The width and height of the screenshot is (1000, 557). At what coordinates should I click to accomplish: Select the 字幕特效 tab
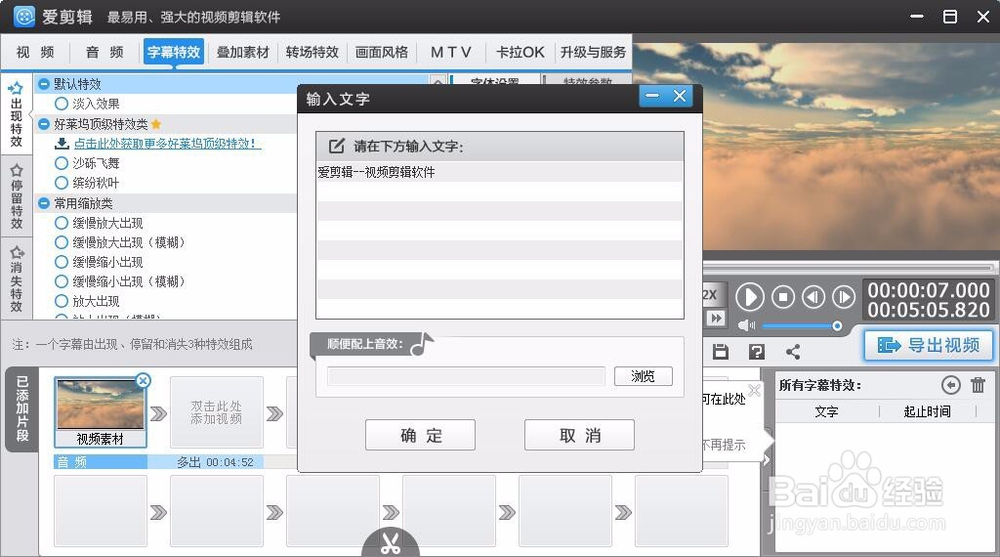click(x=173, y=52)
